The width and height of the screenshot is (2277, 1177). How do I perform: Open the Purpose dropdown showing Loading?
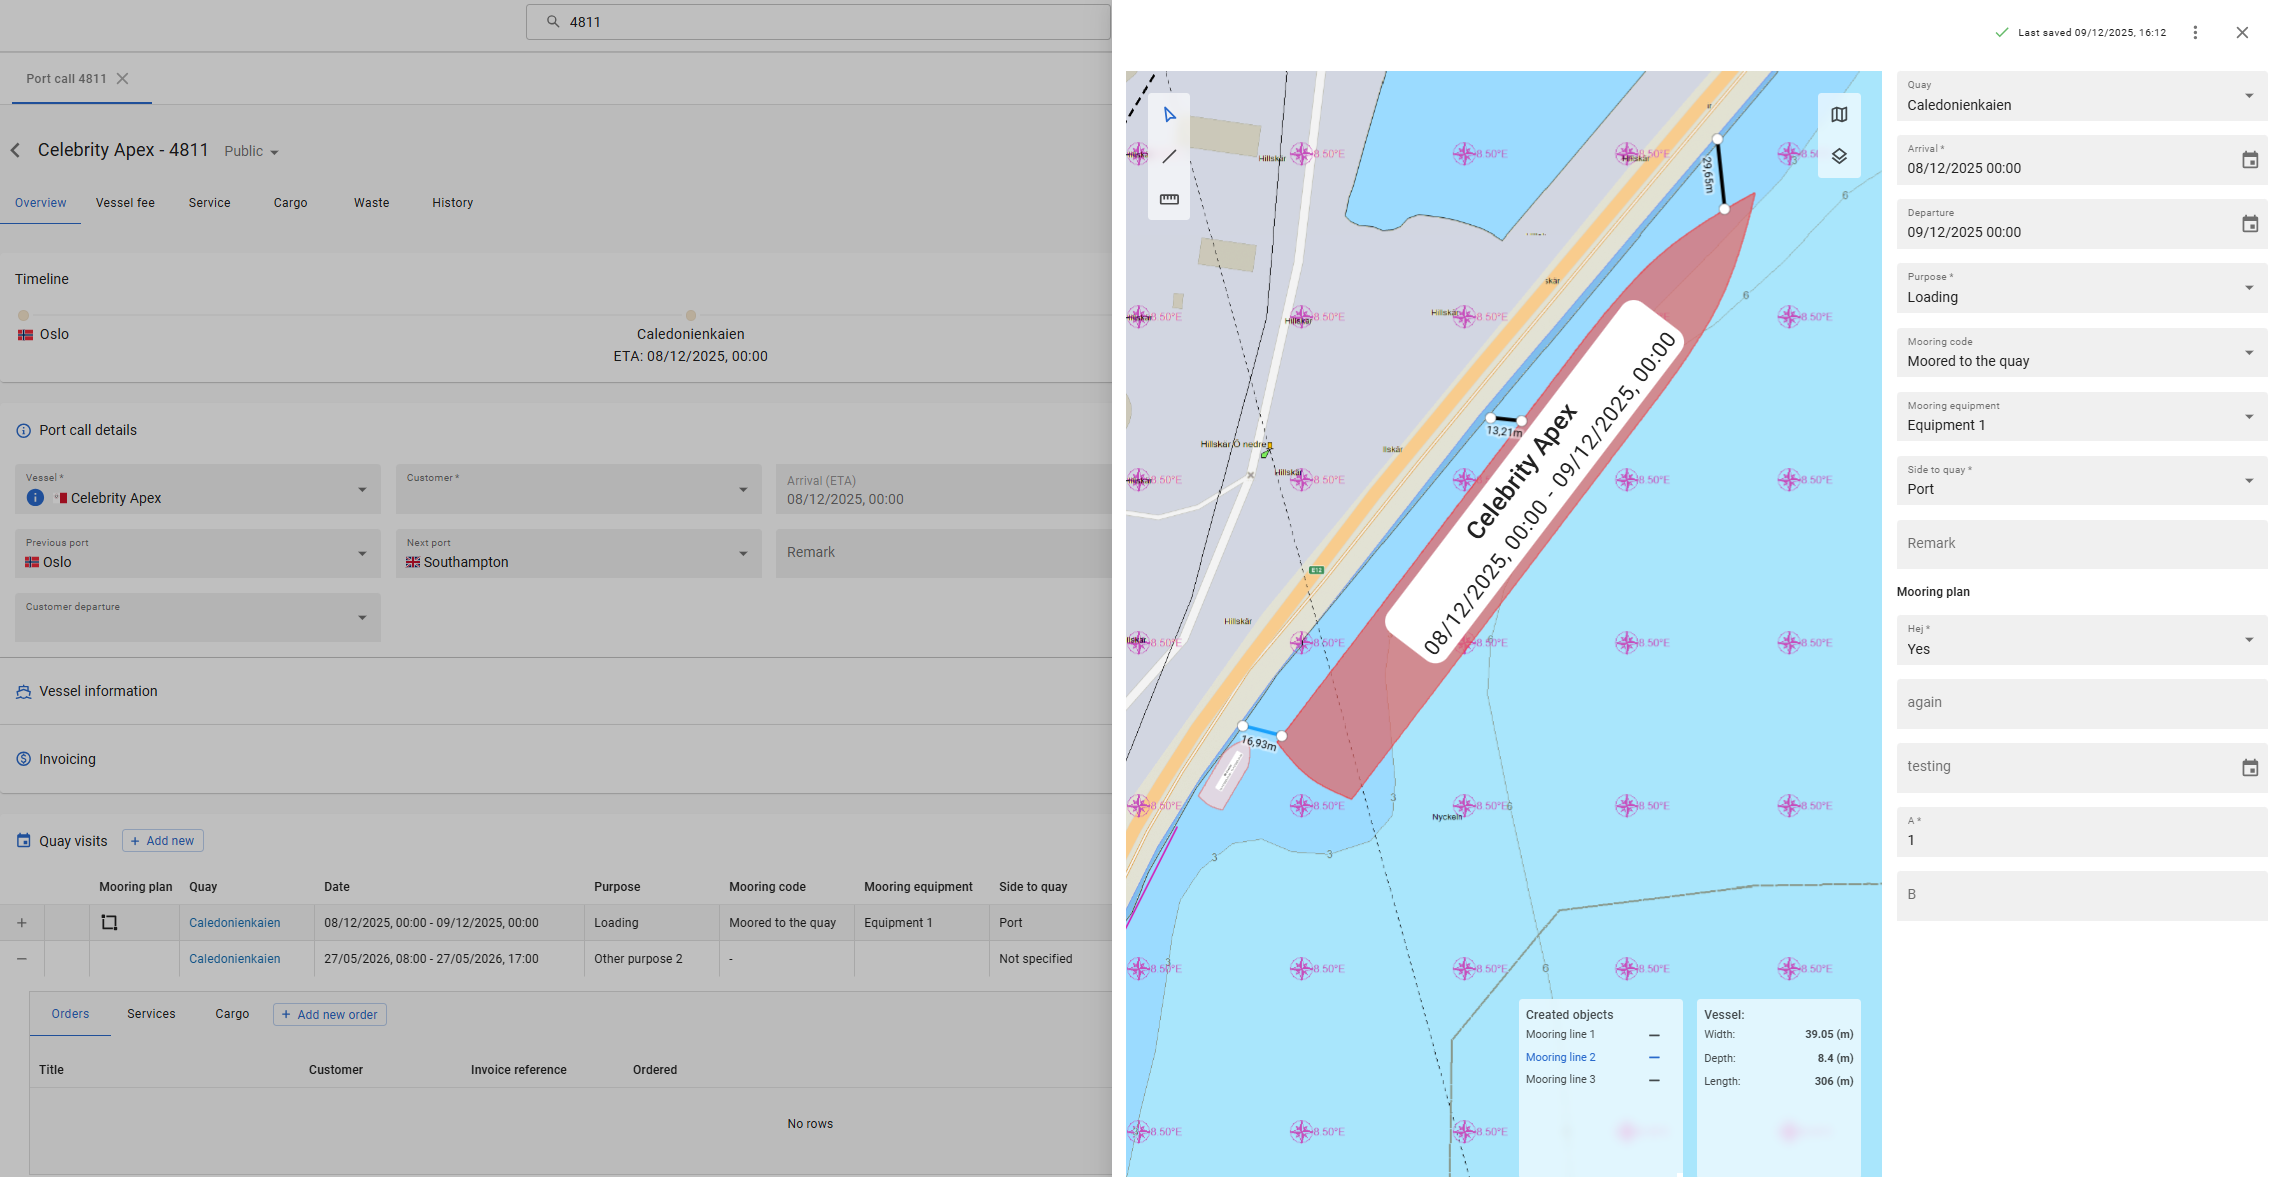tap(2248, 288)
